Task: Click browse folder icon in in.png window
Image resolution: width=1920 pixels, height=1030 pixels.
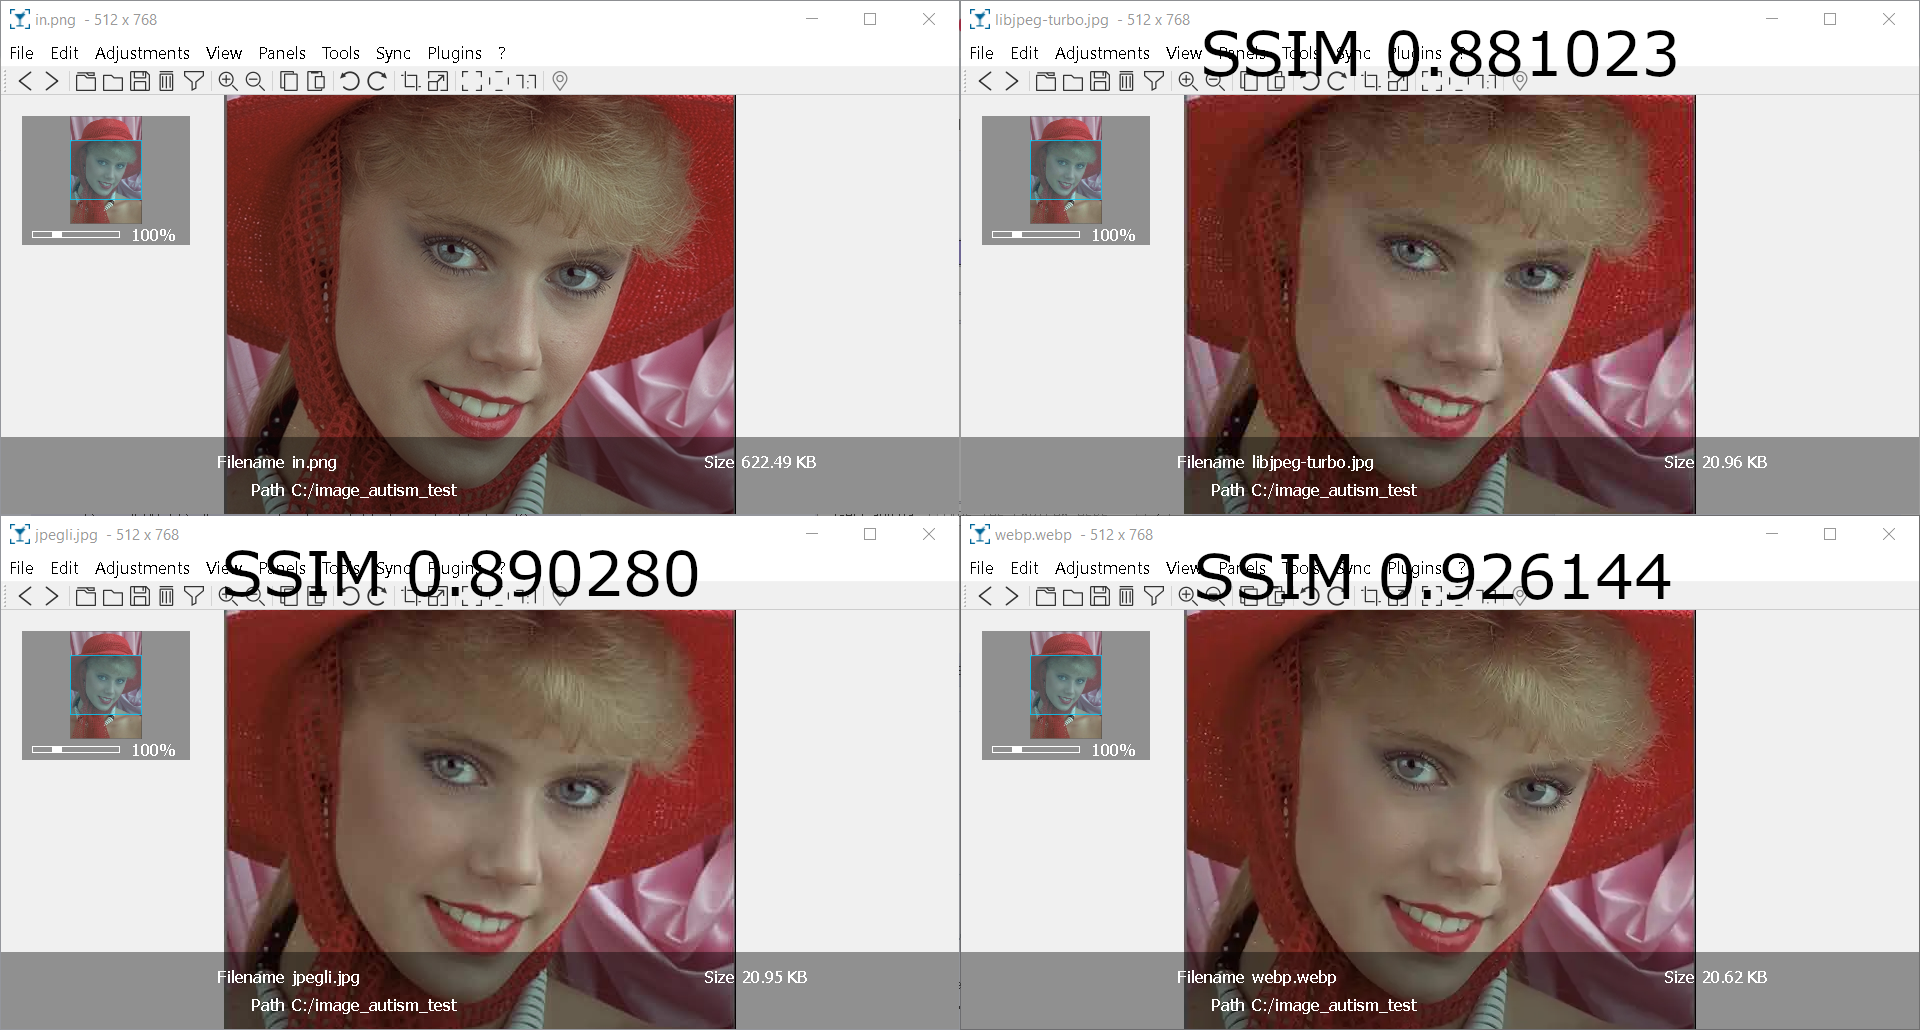Action: click(113, 81)
